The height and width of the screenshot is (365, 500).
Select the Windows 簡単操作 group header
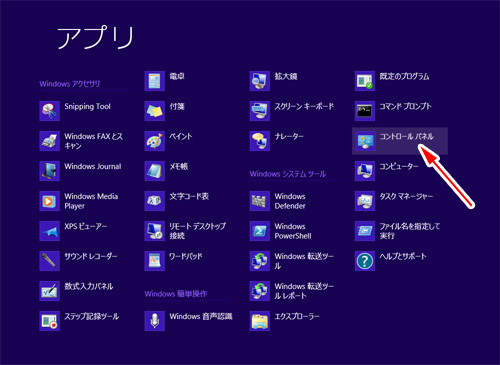point(176,294)
